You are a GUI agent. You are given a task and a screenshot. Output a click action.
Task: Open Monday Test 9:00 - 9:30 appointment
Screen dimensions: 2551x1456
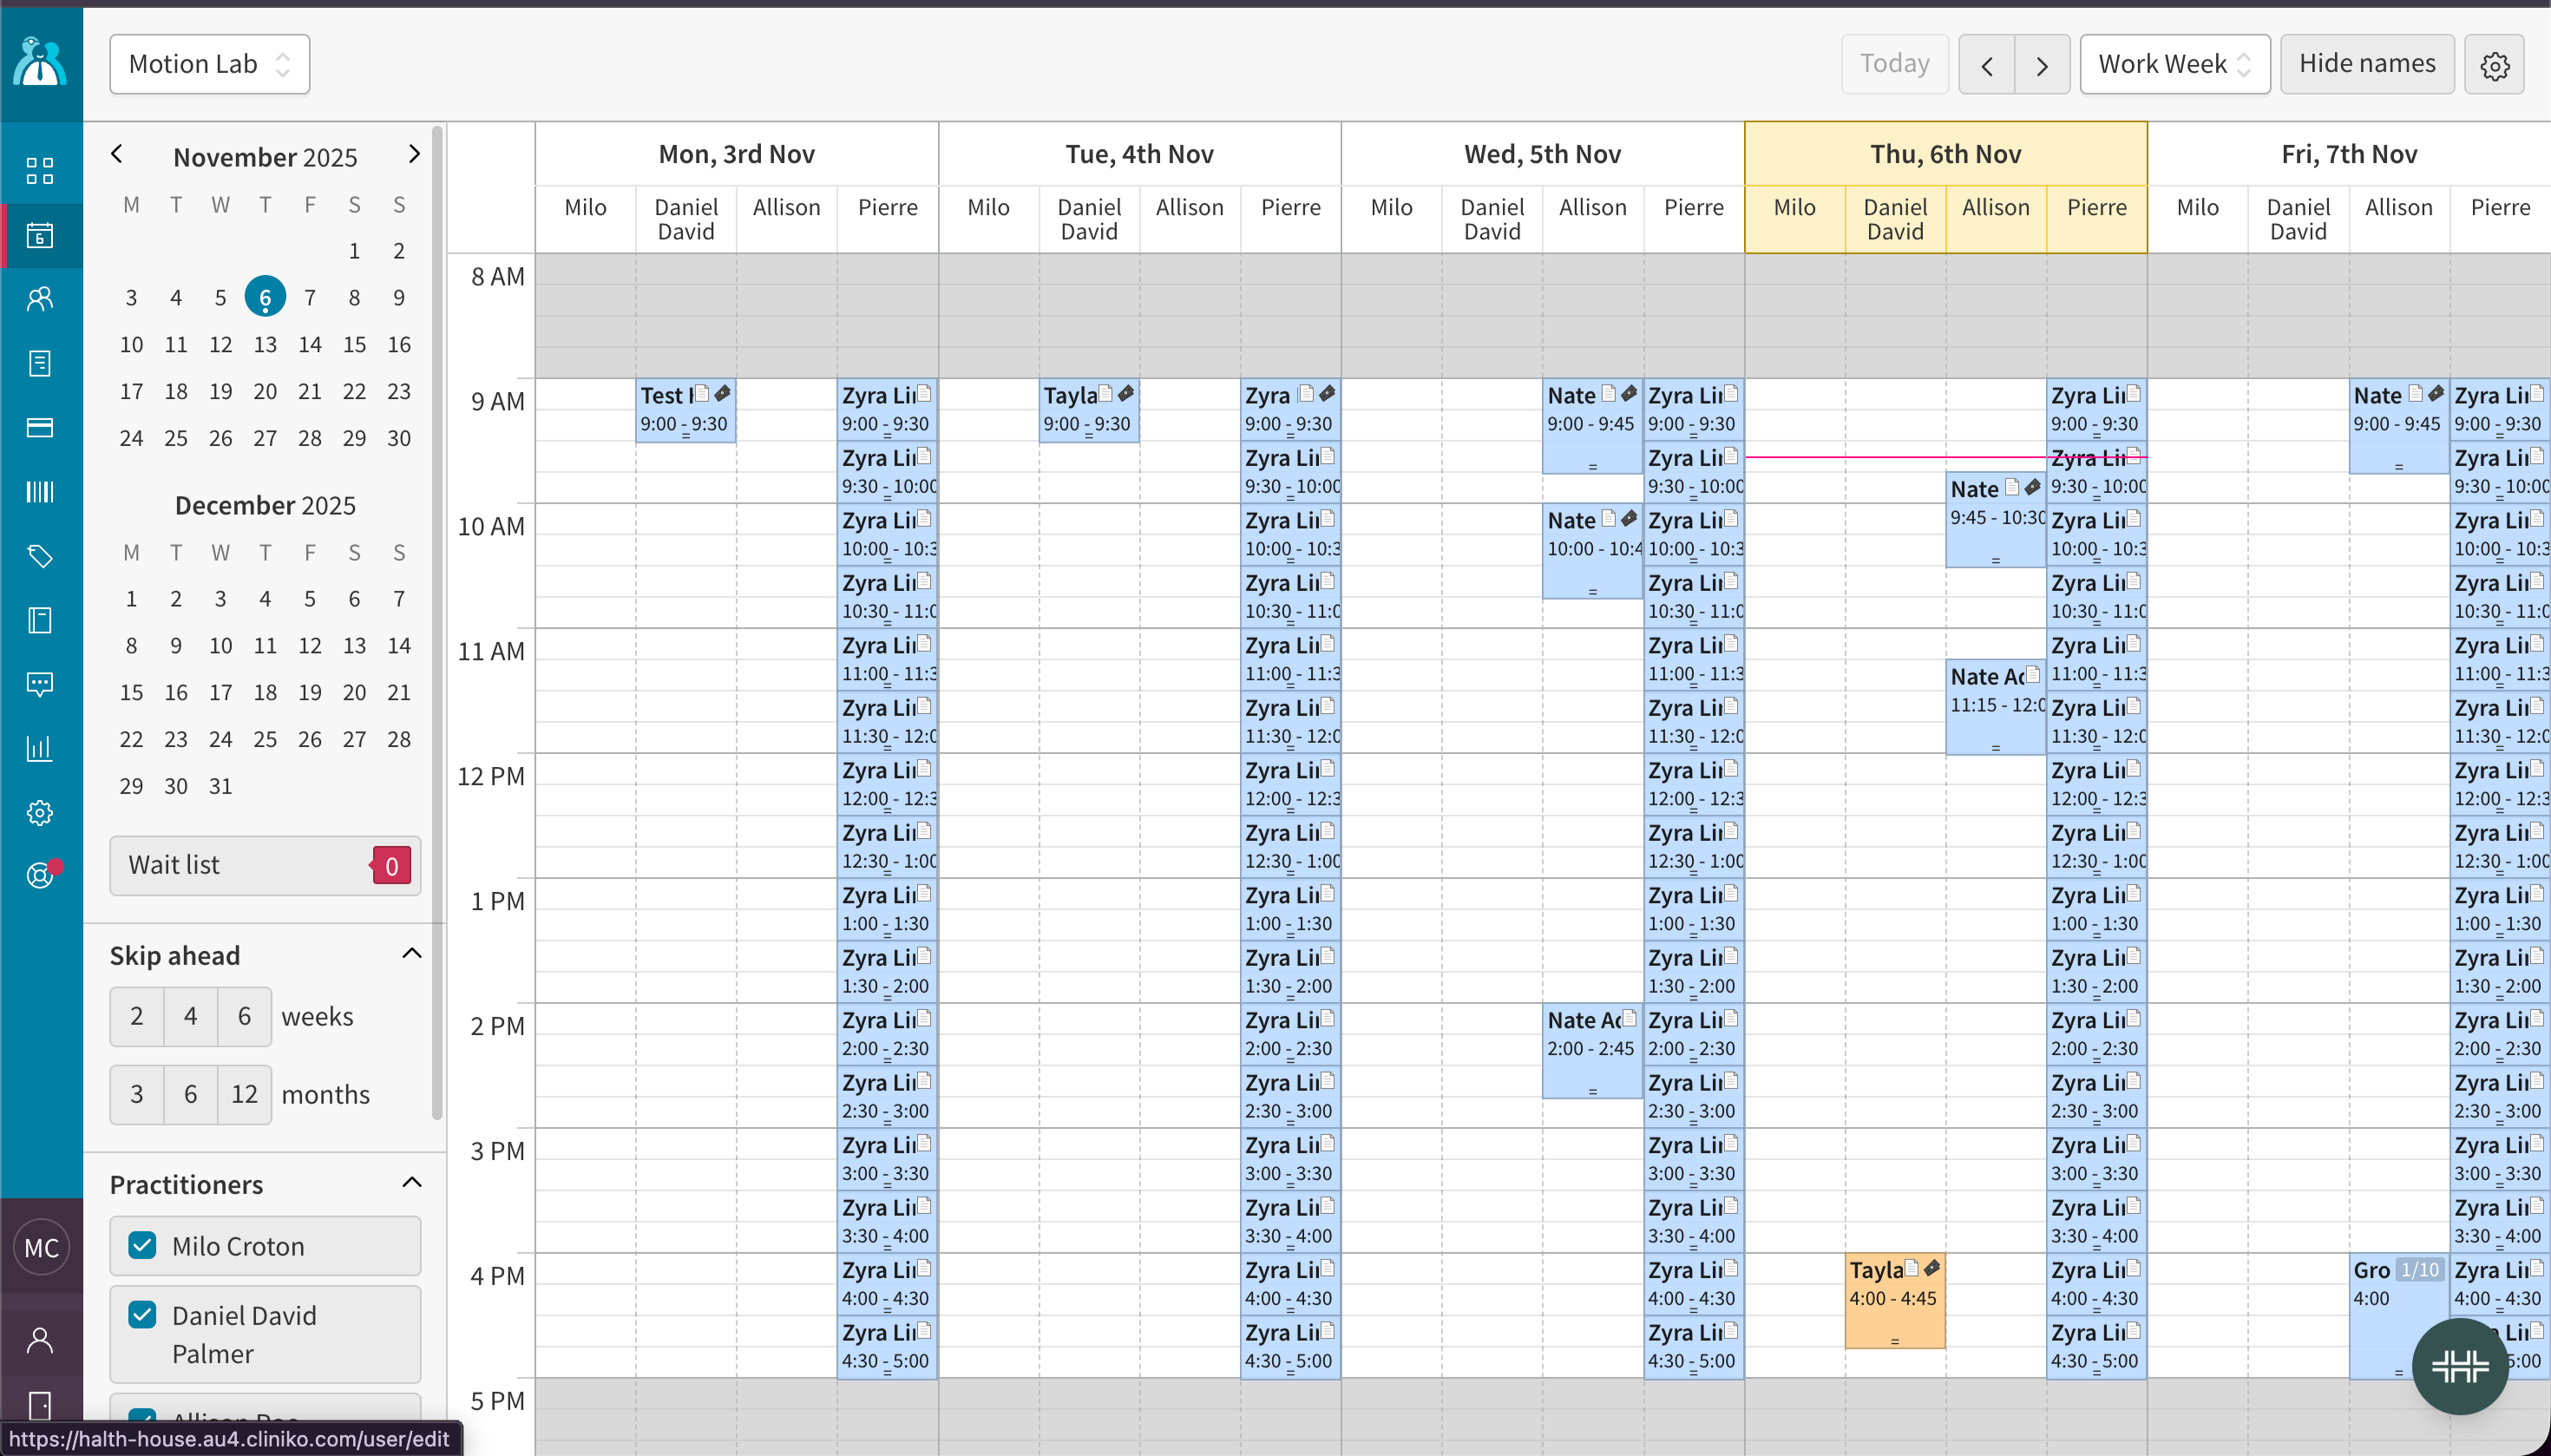(x=686, y=410)
